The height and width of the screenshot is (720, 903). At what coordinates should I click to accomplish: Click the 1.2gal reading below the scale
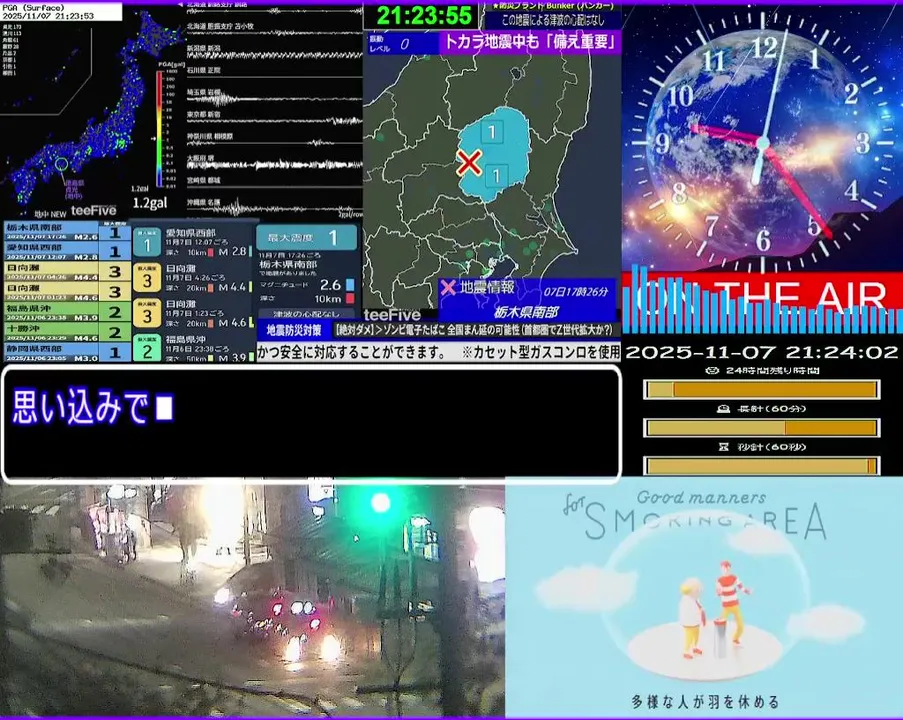[150, 203]
